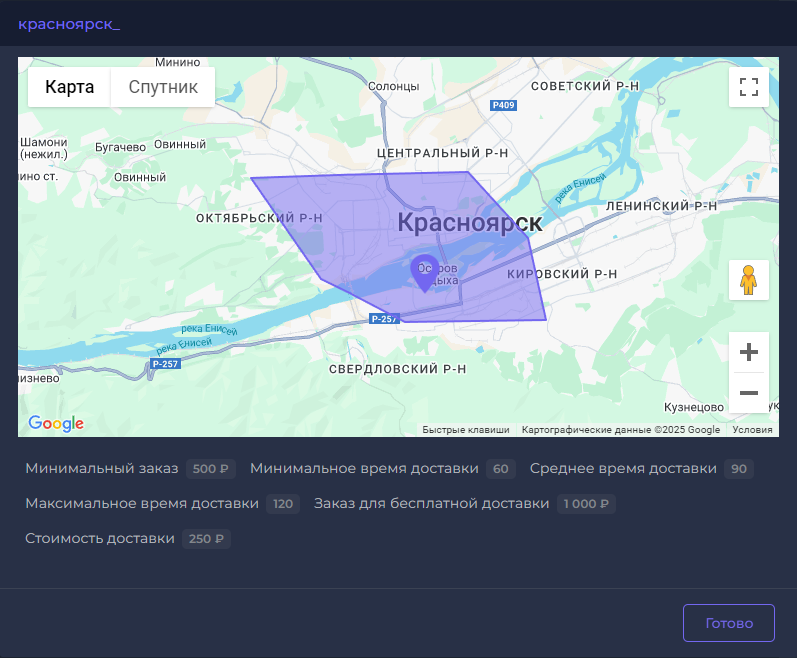Zoom out on the map
Viewport: 797px width, 658px height.
pyautogui.click(x=748, y=393)
